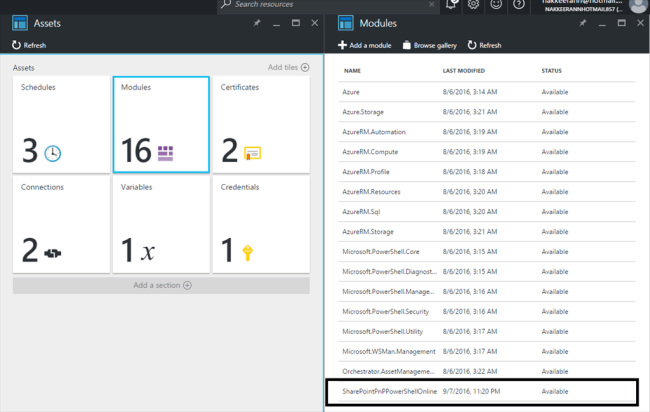The height and width of the screenshot is (412, 650).
Task: Open portal settings gear icon
Action: (x=473, y=5)
